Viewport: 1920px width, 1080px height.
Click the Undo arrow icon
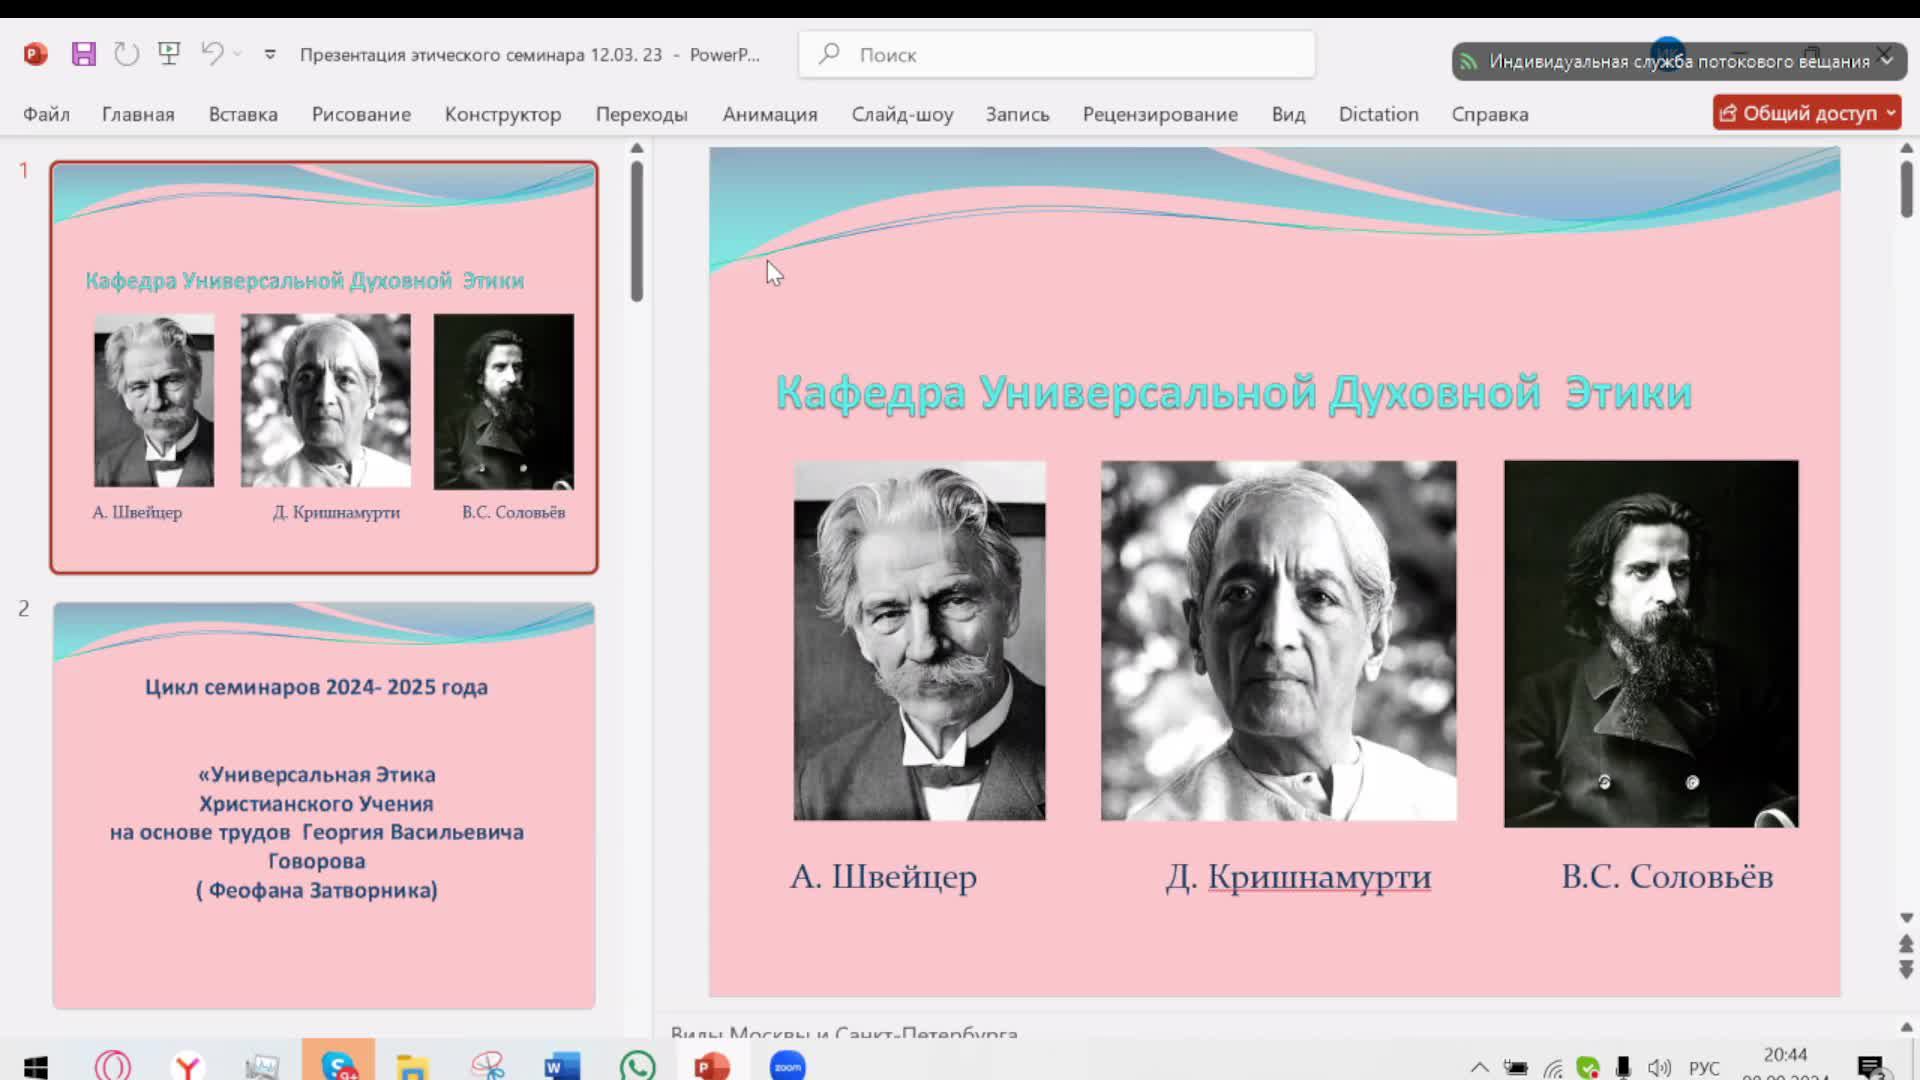coord(211,54)
